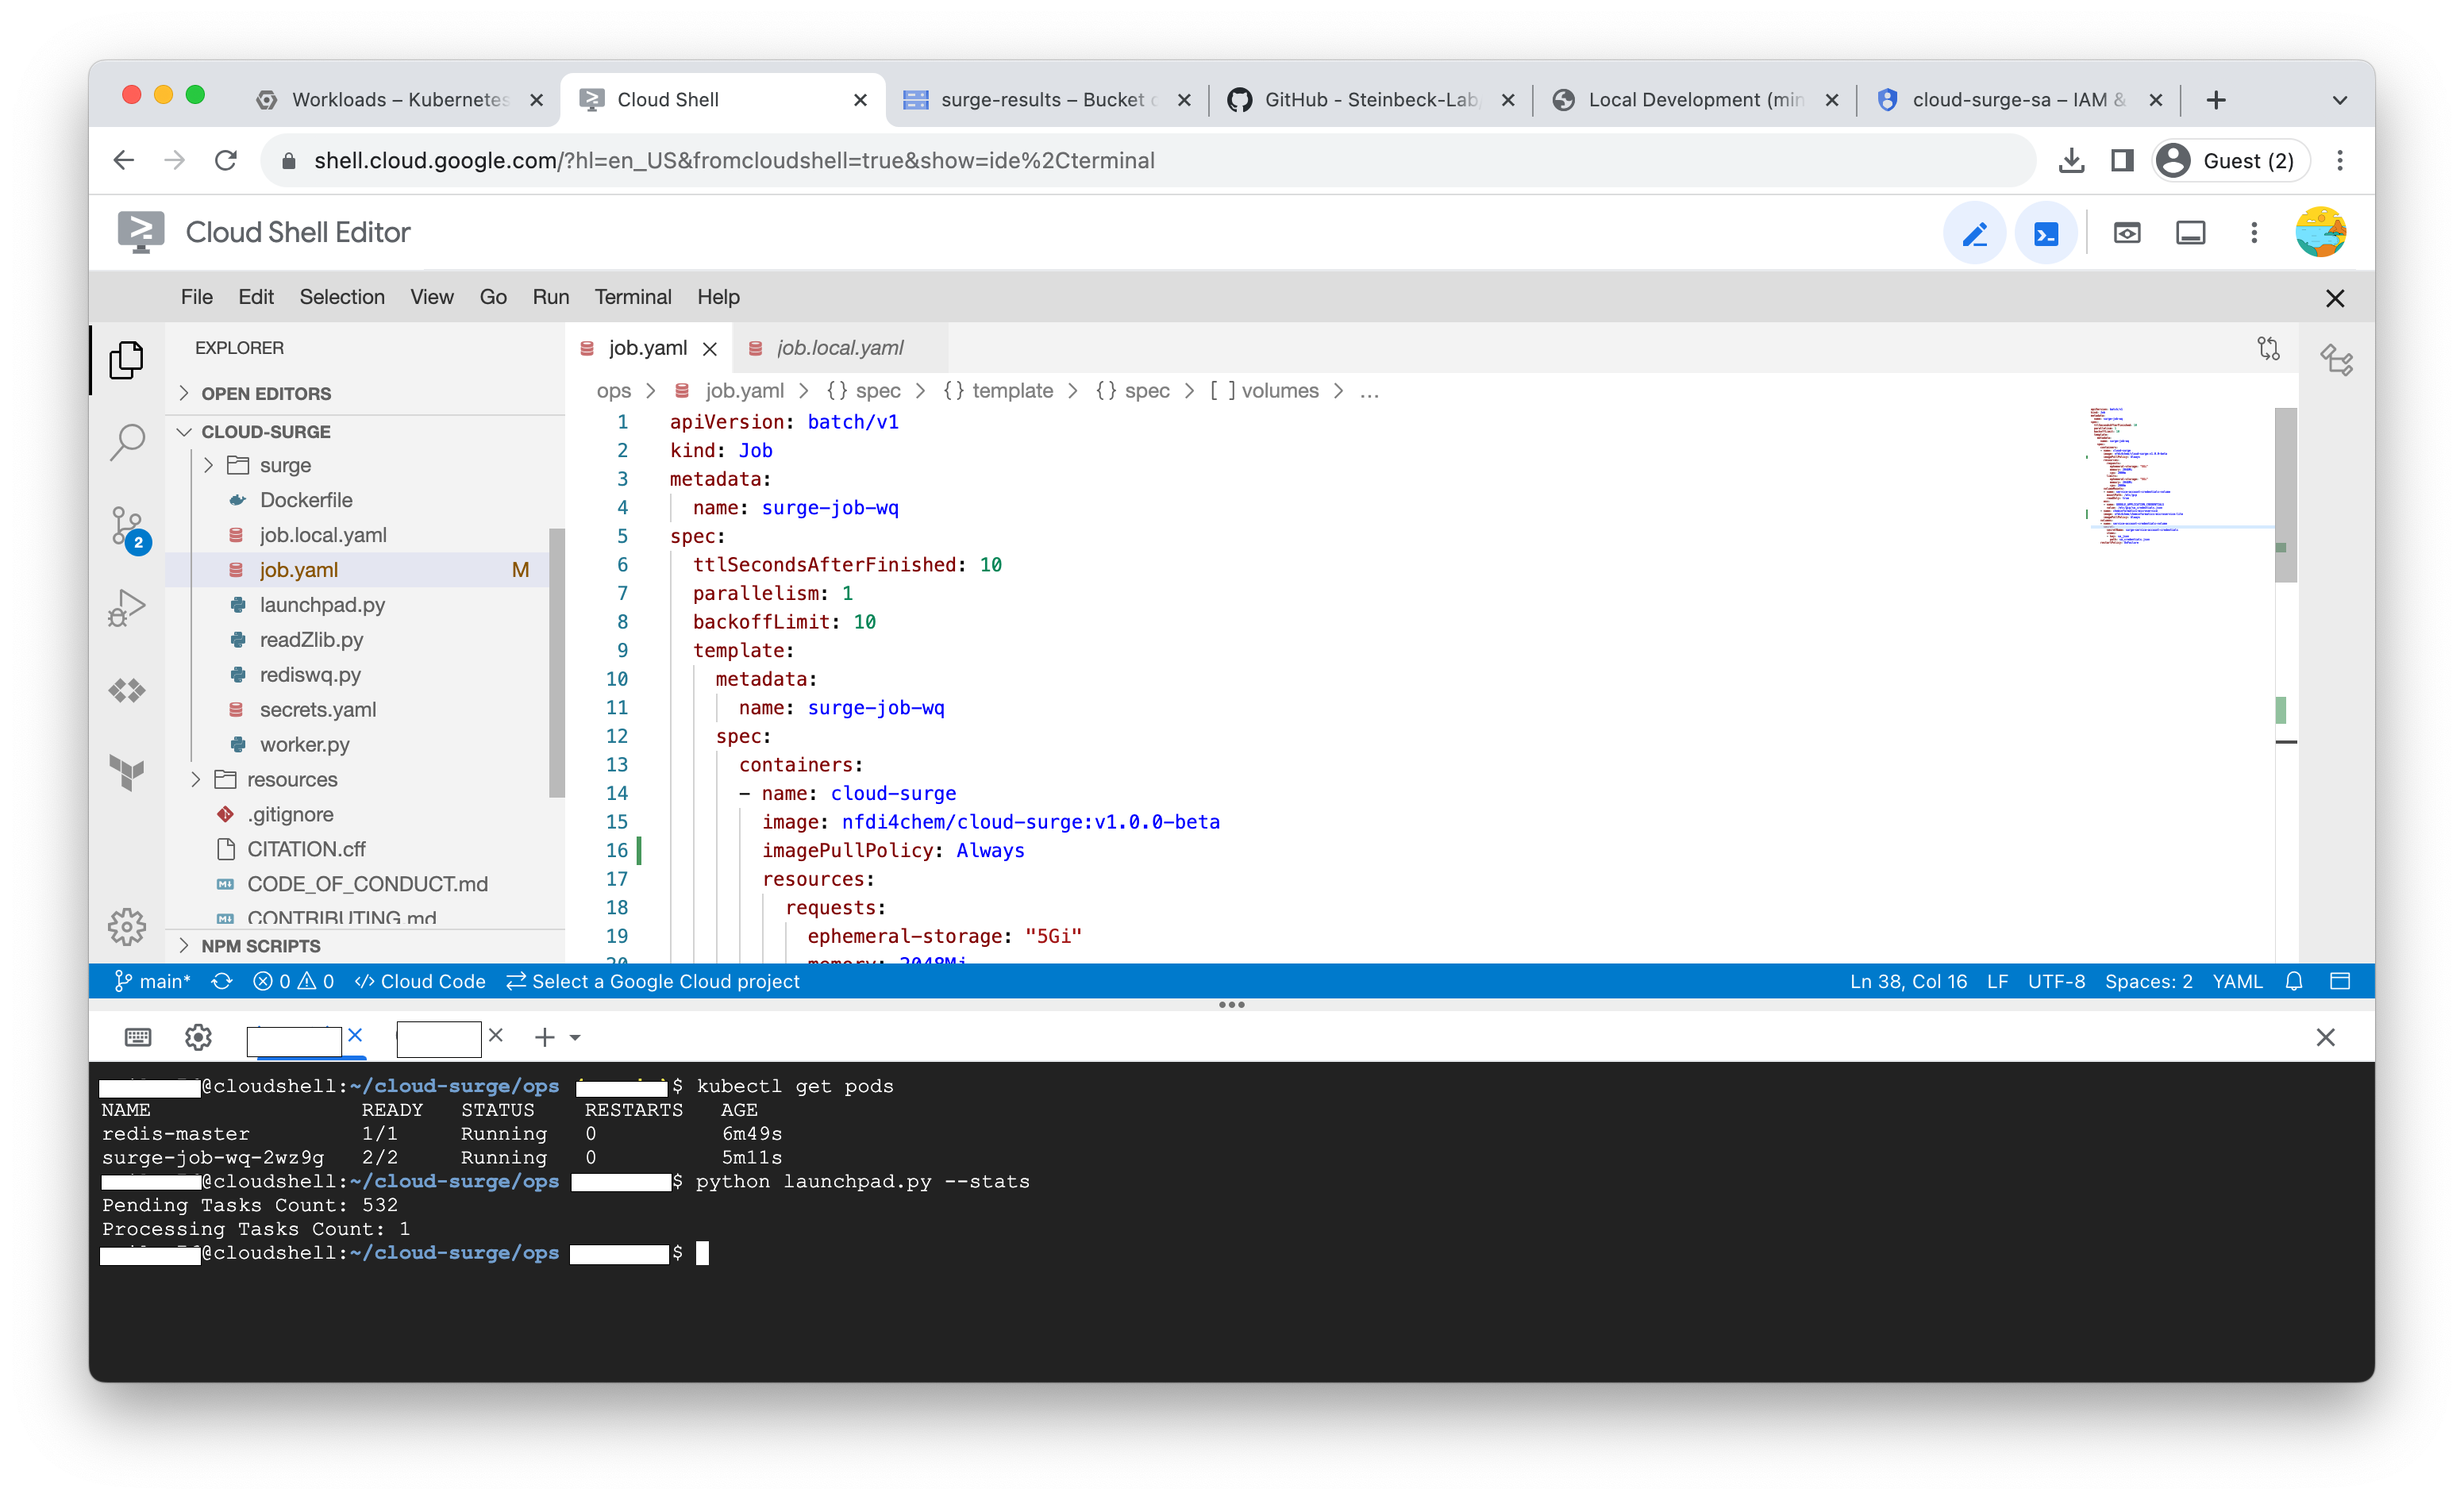2464x1500 pixels.
Task: Close the editor using the menu bar X
Action: [2334, 298]
